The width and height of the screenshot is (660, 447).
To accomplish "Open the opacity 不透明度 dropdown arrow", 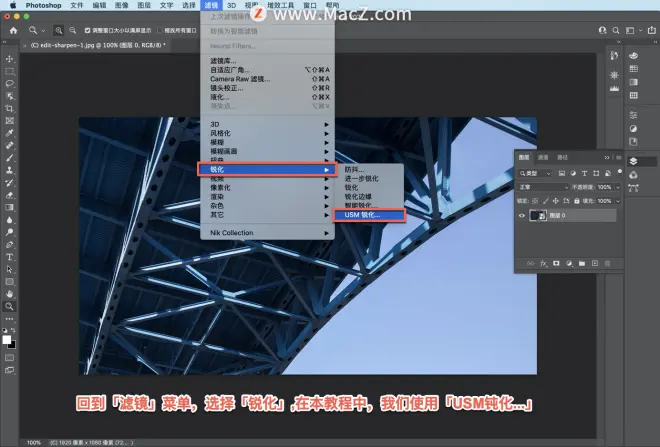I will [618, 187].
